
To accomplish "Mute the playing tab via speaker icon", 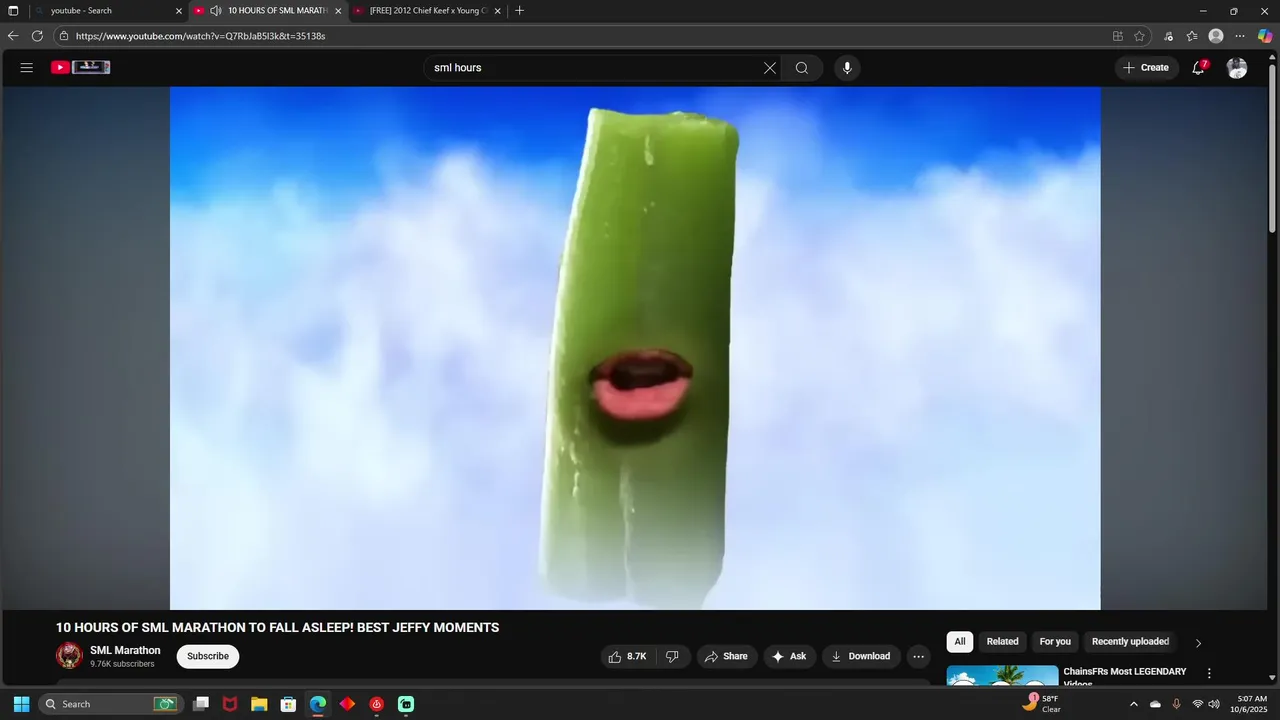I will point(215,11).
